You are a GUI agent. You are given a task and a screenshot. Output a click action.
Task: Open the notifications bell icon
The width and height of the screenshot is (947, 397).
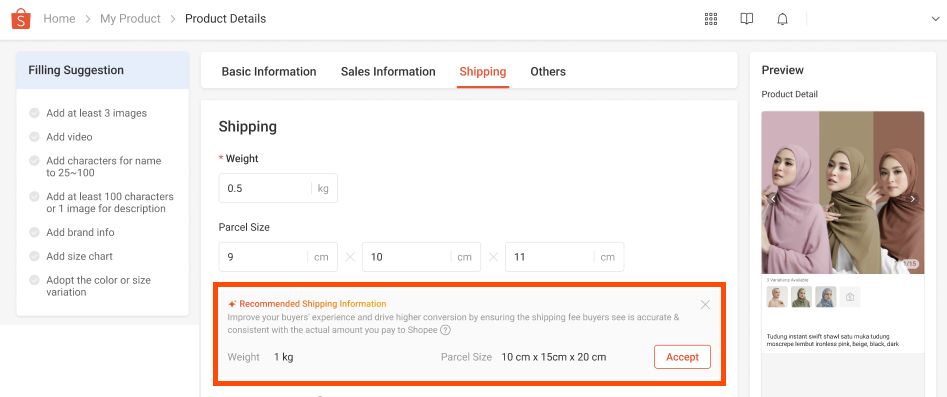click(x=782, y=19)
